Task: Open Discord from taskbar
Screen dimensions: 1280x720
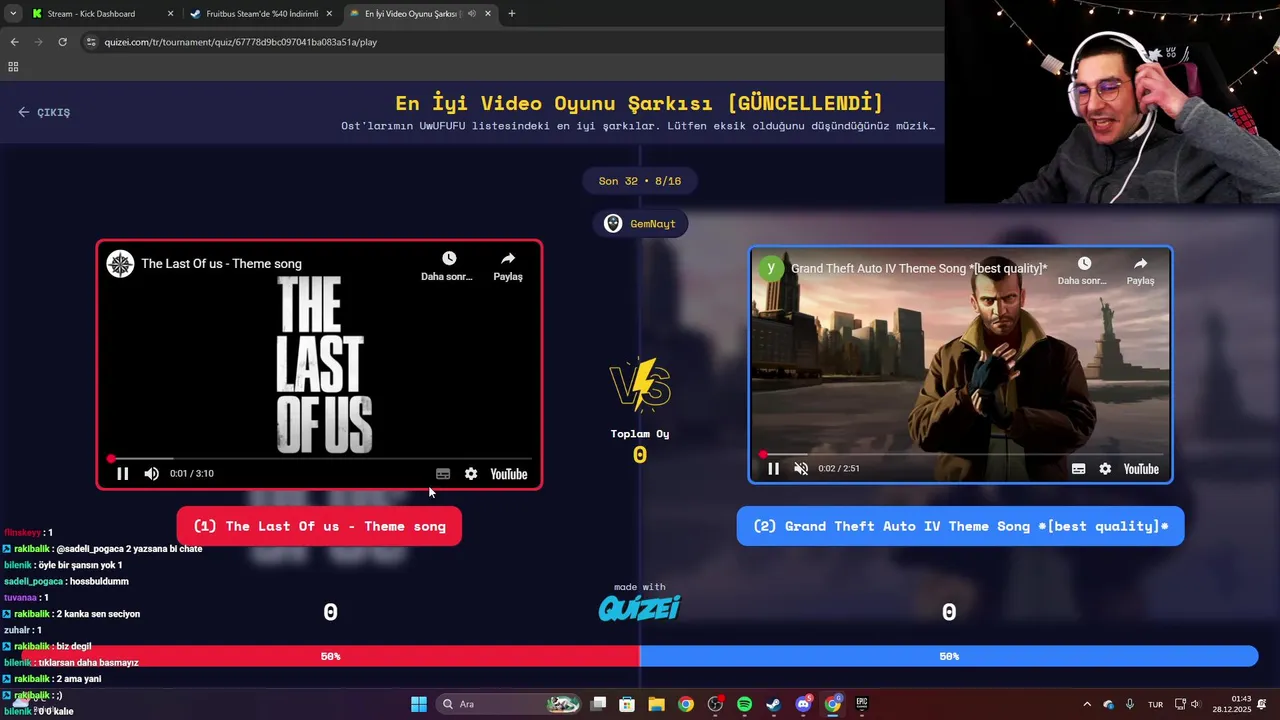Action: pos(803,704)
